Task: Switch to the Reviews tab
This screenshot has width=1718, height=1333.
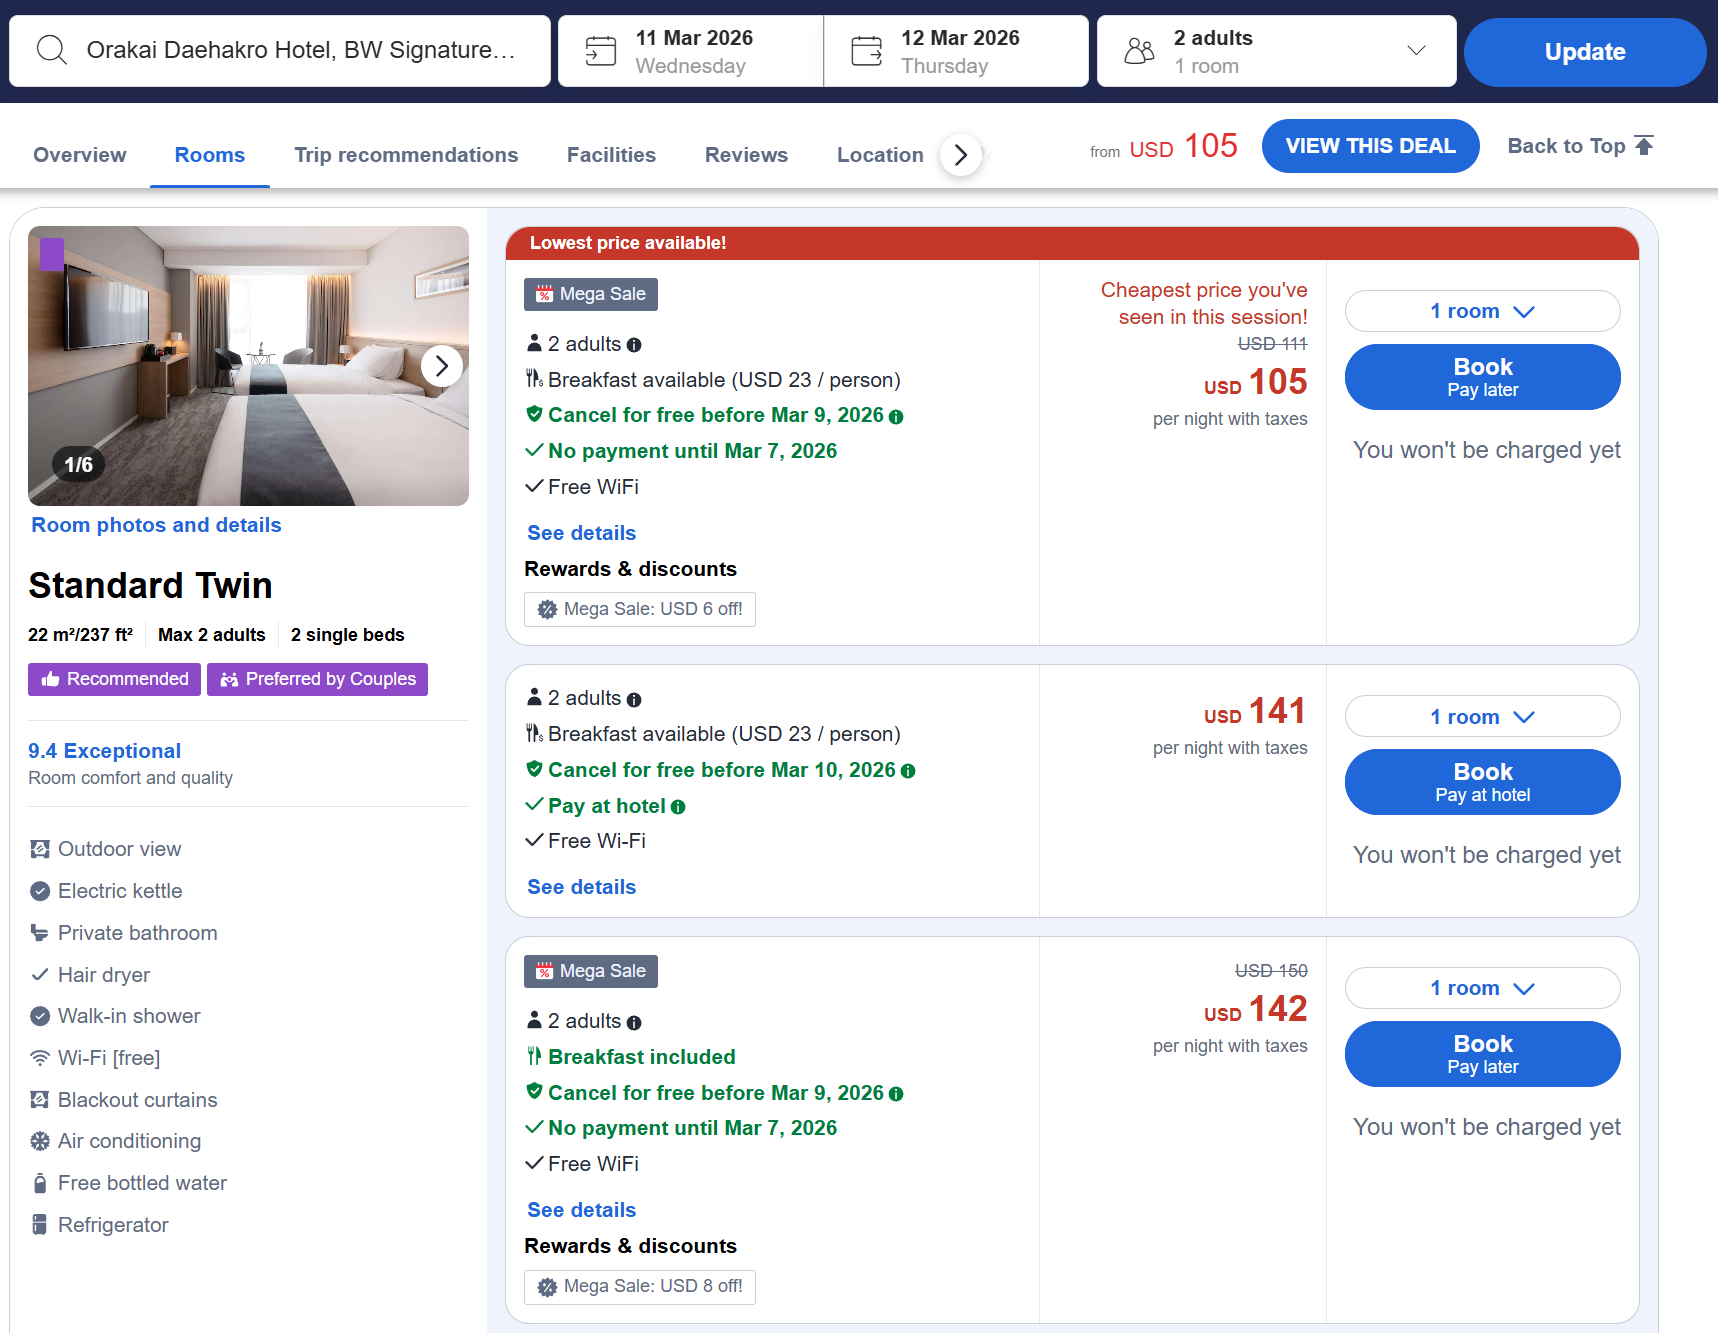Action: [746, 155]
